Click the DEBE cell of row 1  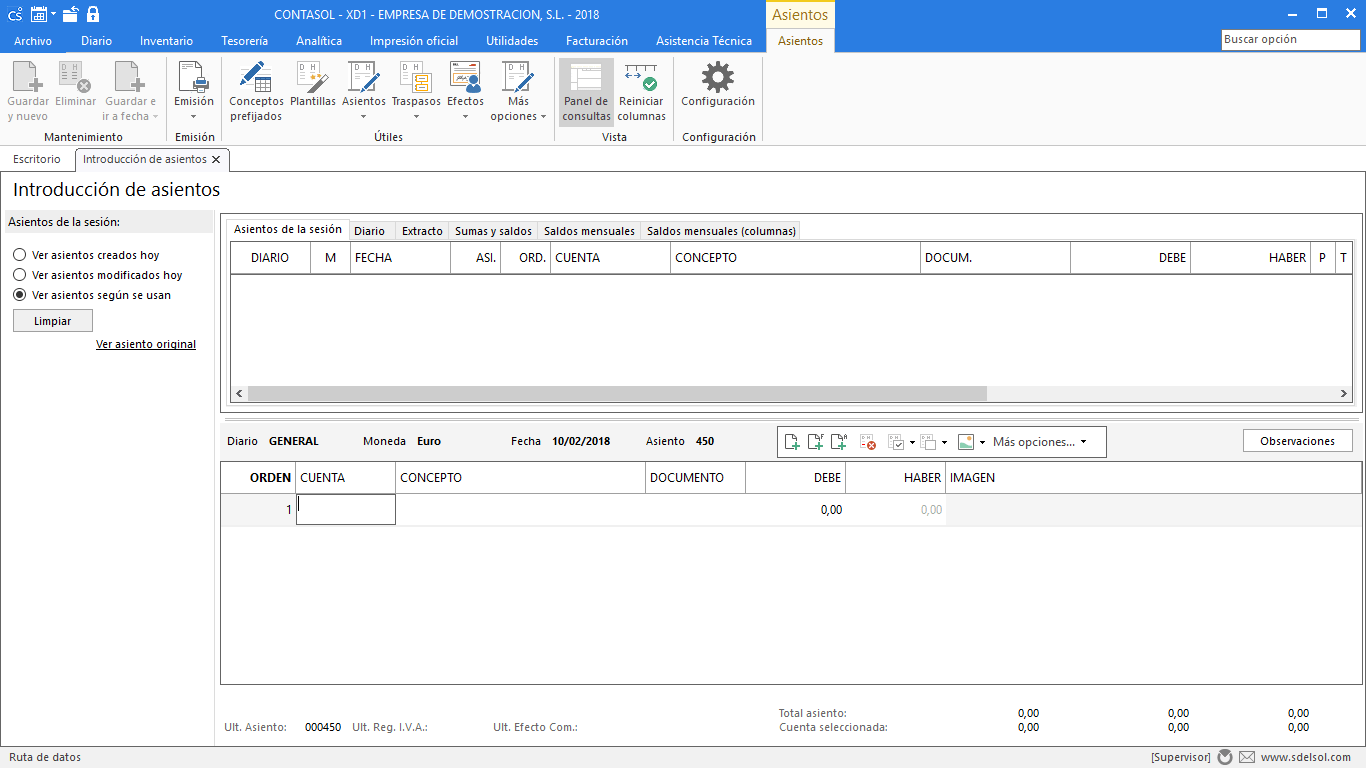pos(796,509)
